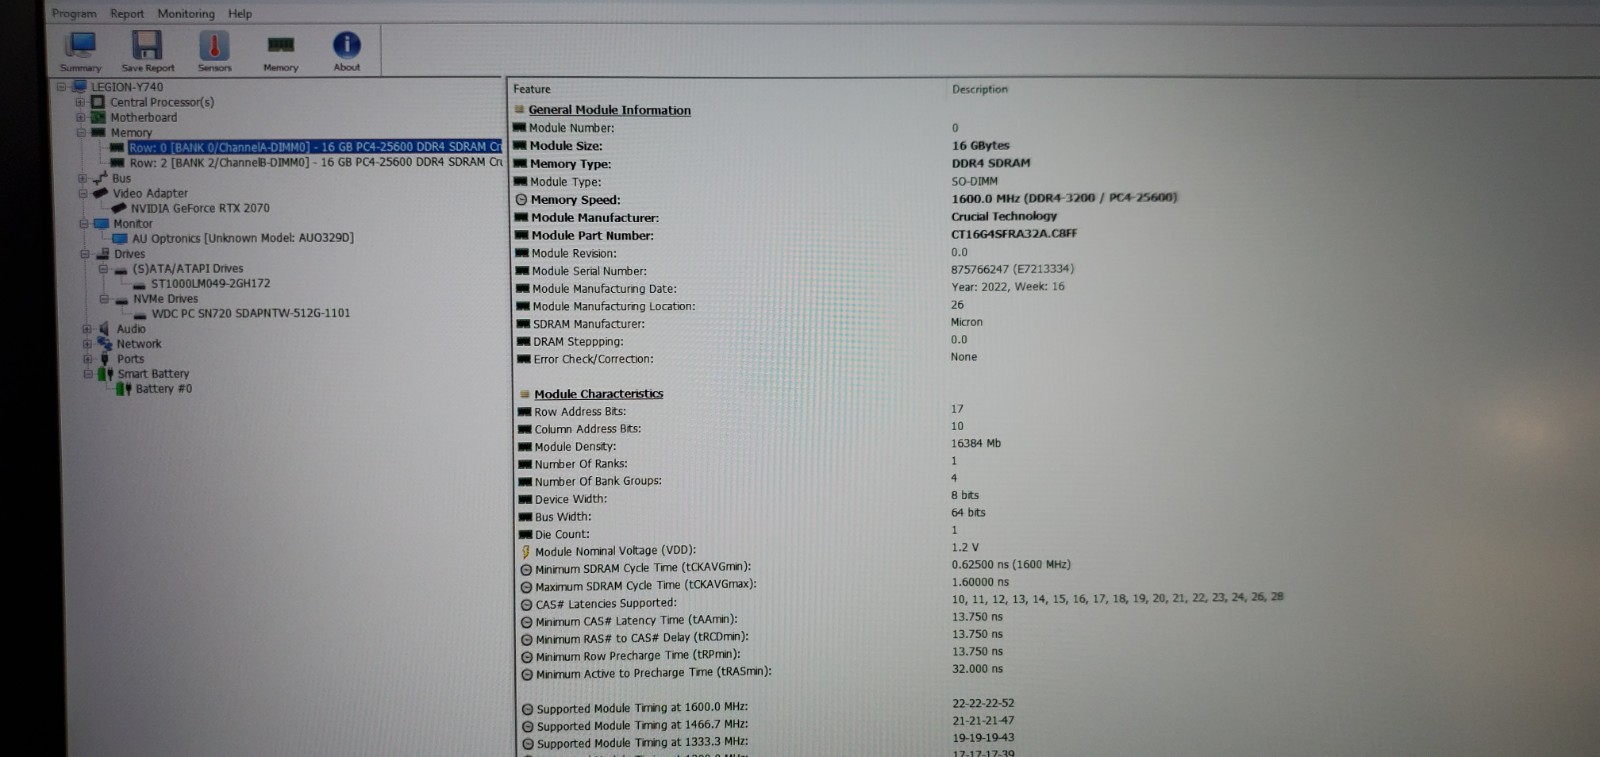The width and height of the screenshot is (1600, 757).
Task: Open the Summary toolbar icon
Action: [81, 51]
